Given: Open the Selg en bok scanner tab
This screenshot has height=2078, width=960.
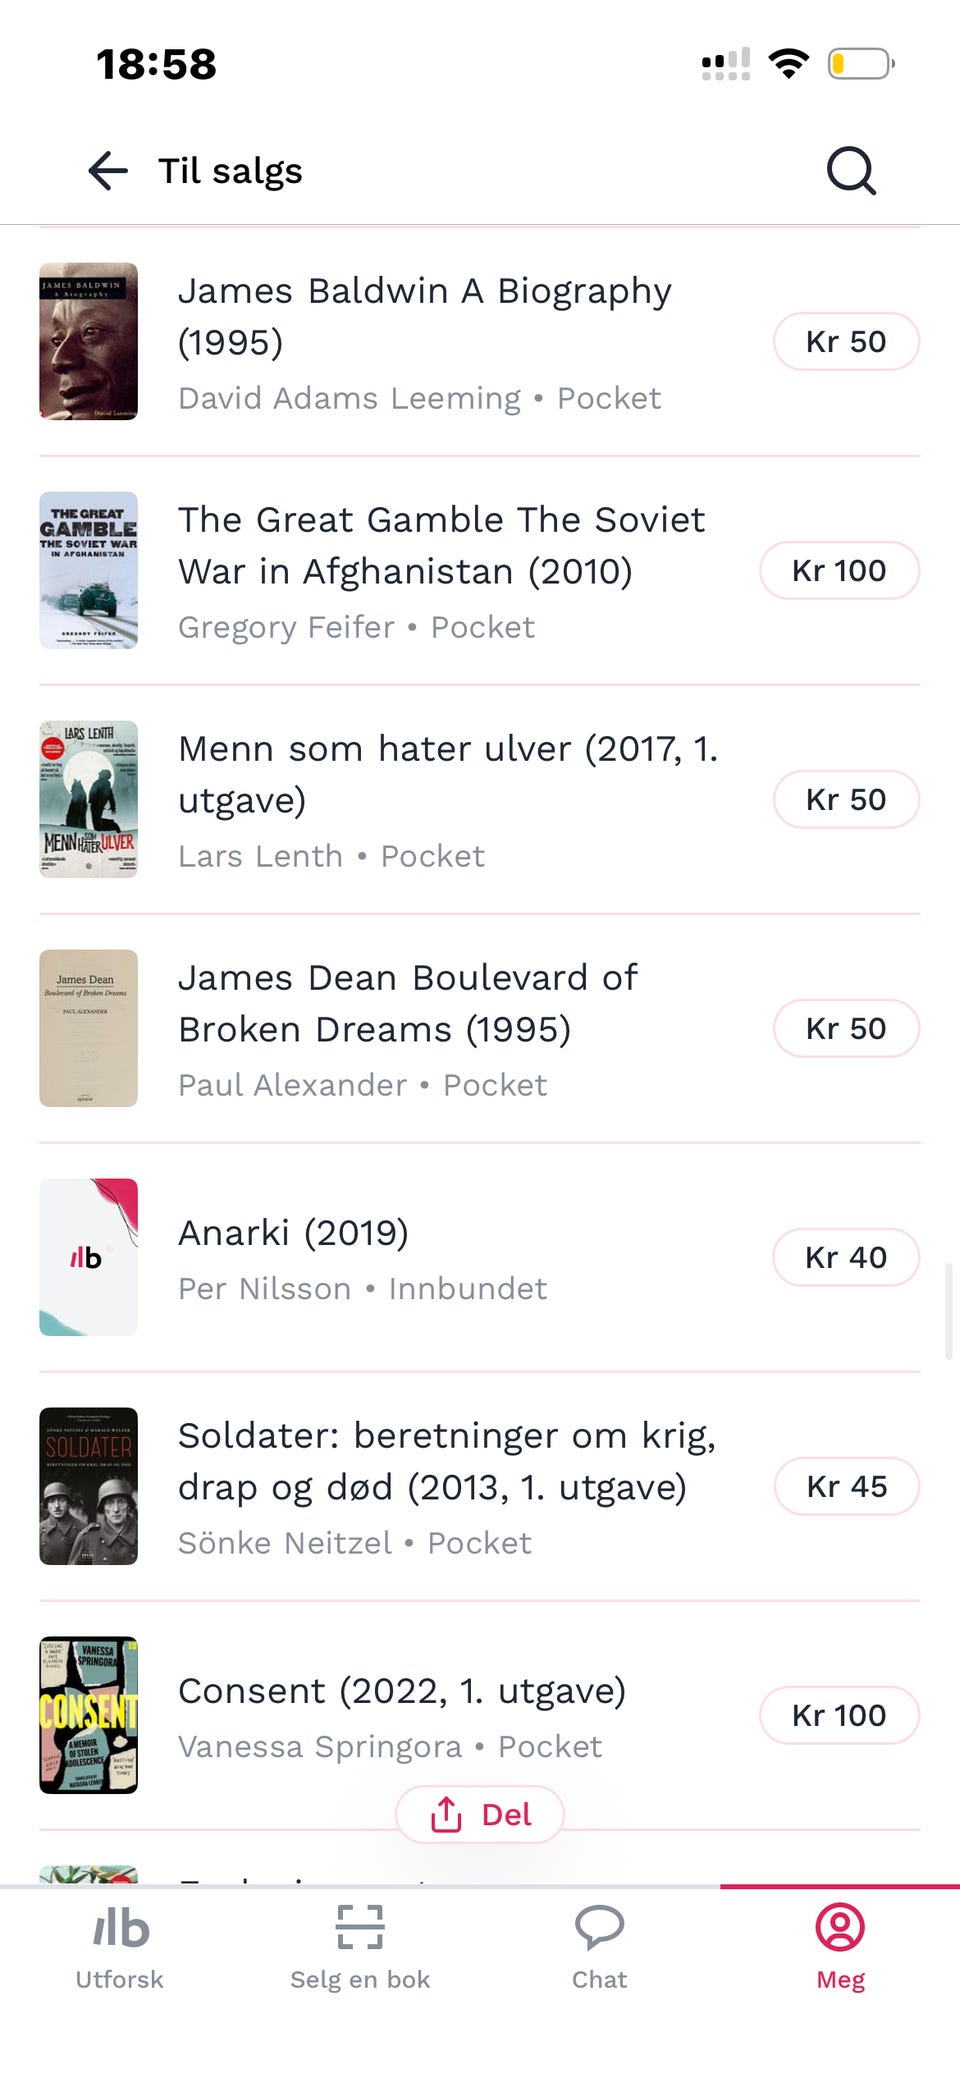Looking at the screenshot, I should 360,1948.
